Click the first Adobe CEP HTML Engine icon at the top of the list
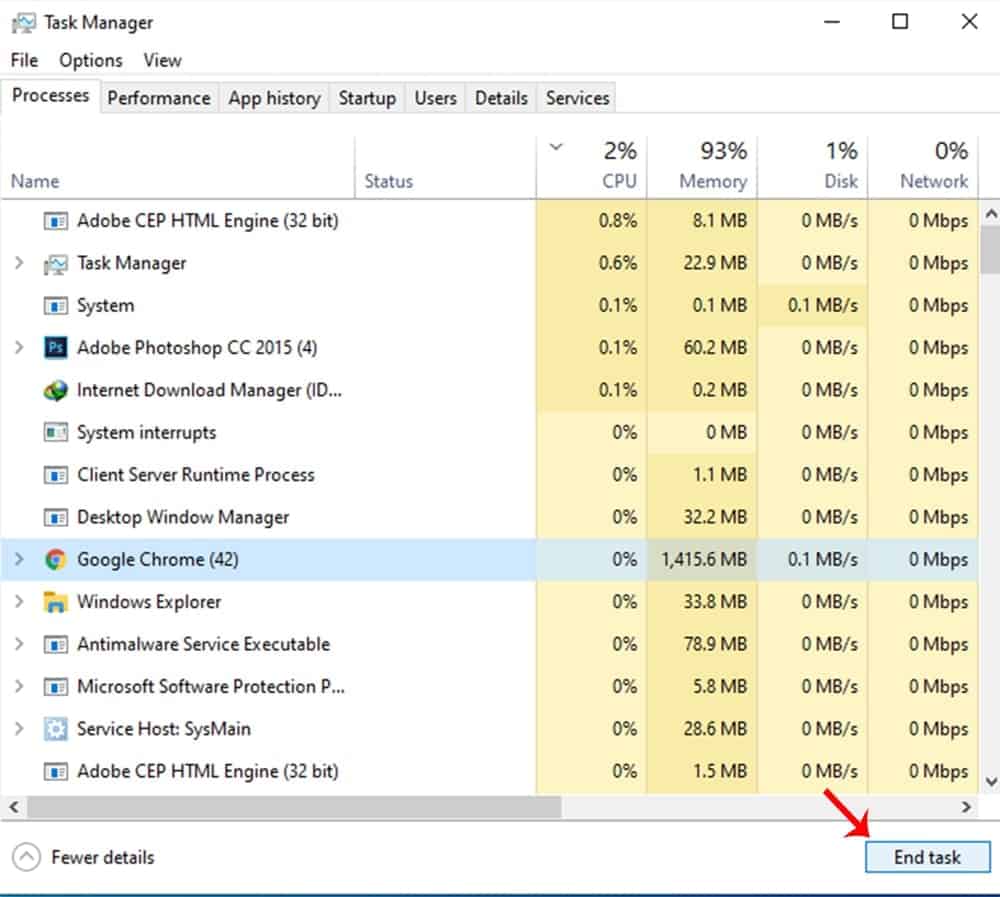The width and height of the screenshot is (1000, 897). pos(55,221)
